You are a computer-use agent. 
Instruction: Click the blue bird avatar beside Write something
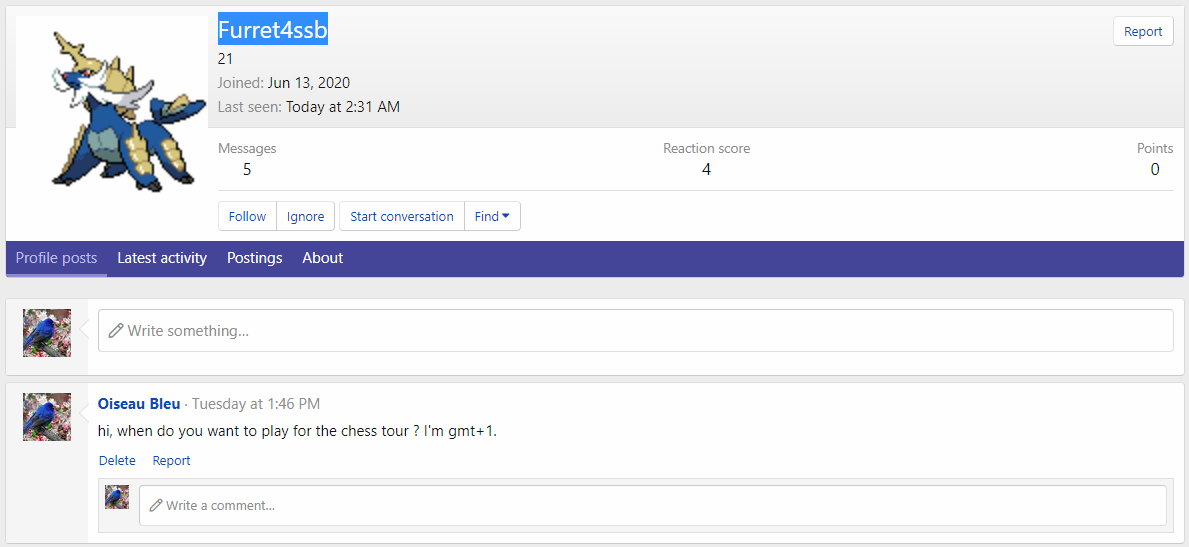pyautogui.click(x=47, y=333)
